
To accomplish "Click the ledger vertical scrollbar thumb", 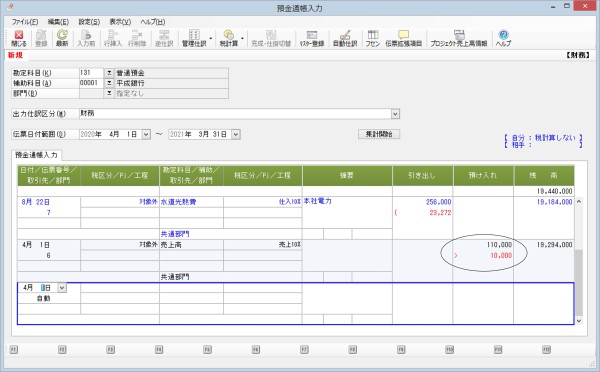I will click(579, 282).
